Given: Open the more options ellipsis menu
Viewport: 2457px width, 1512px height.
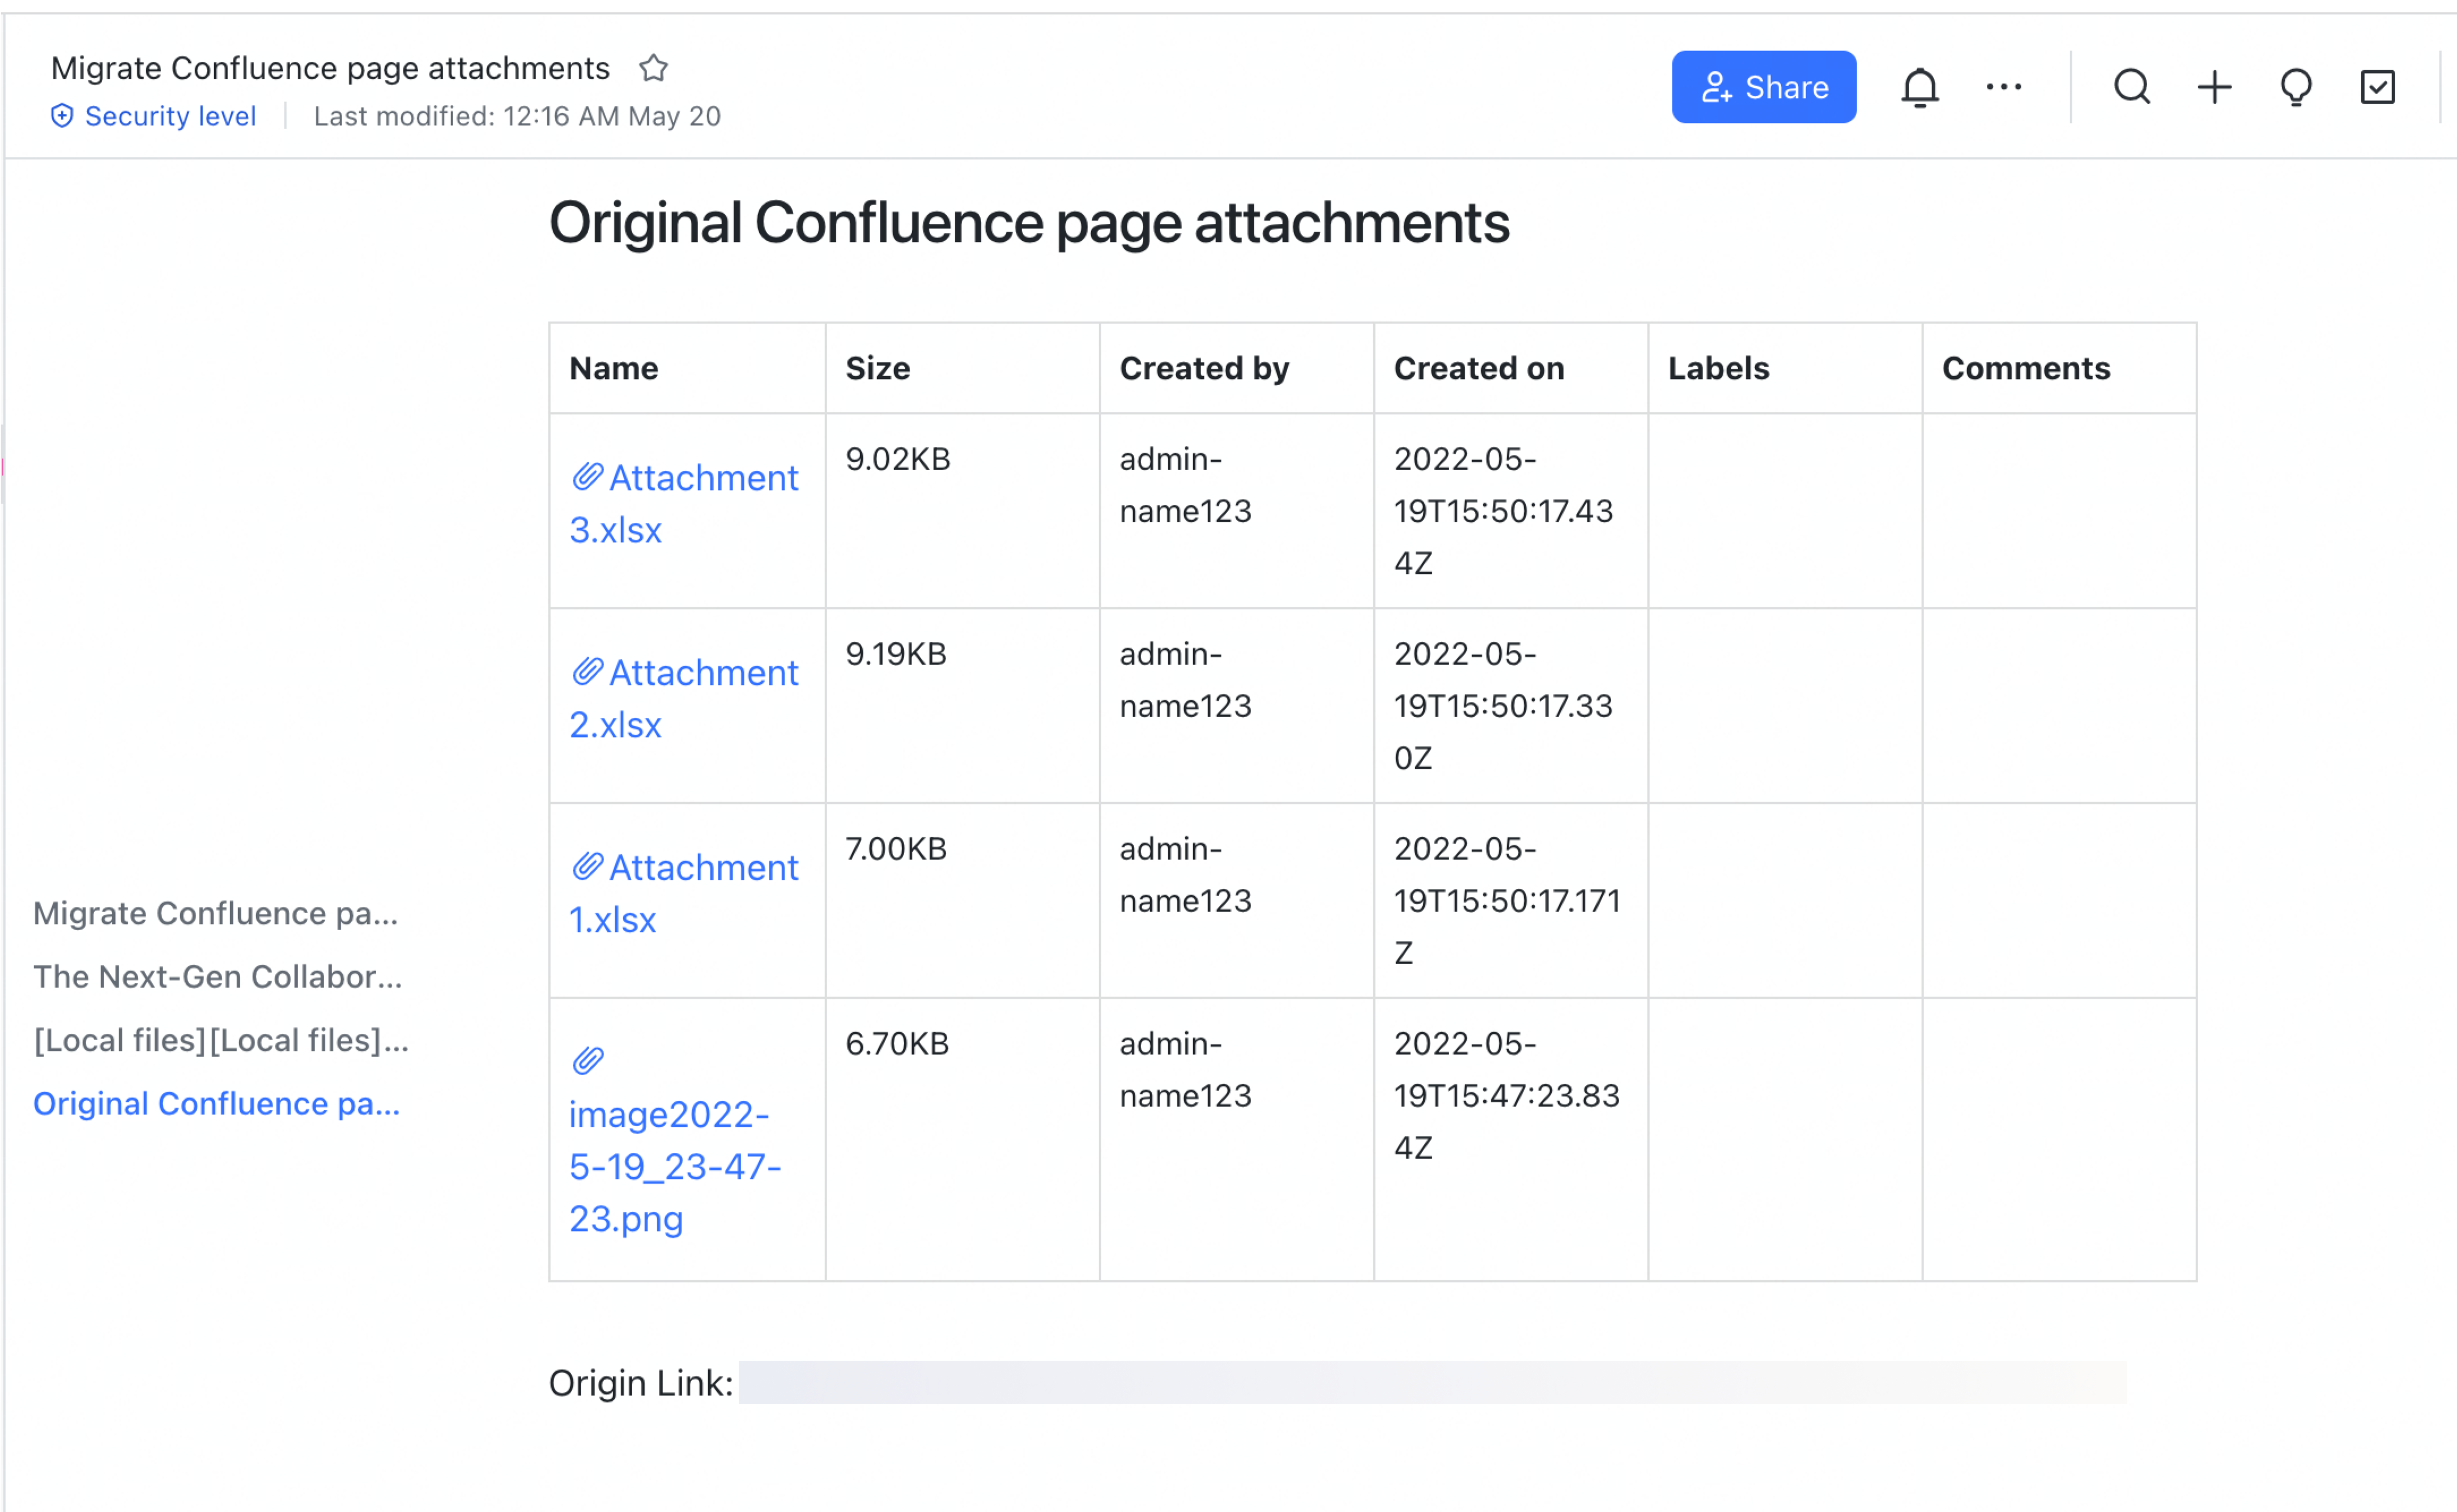Looking at the screenshot, I should coord(2003,87).
